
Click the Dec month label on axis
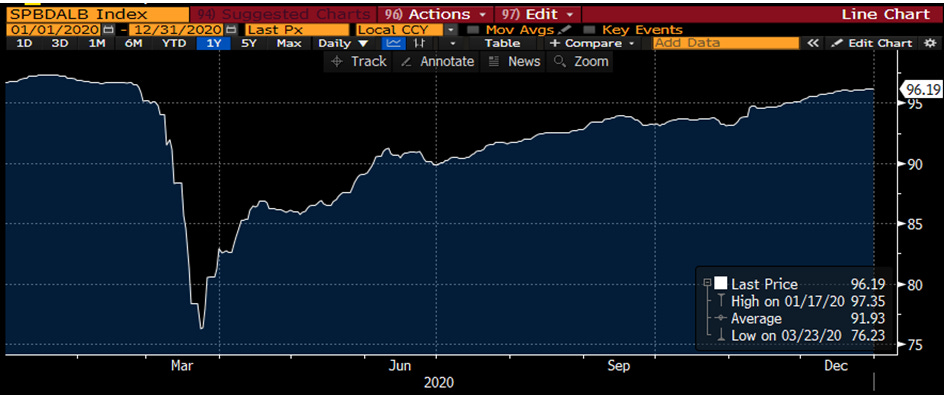836,365
